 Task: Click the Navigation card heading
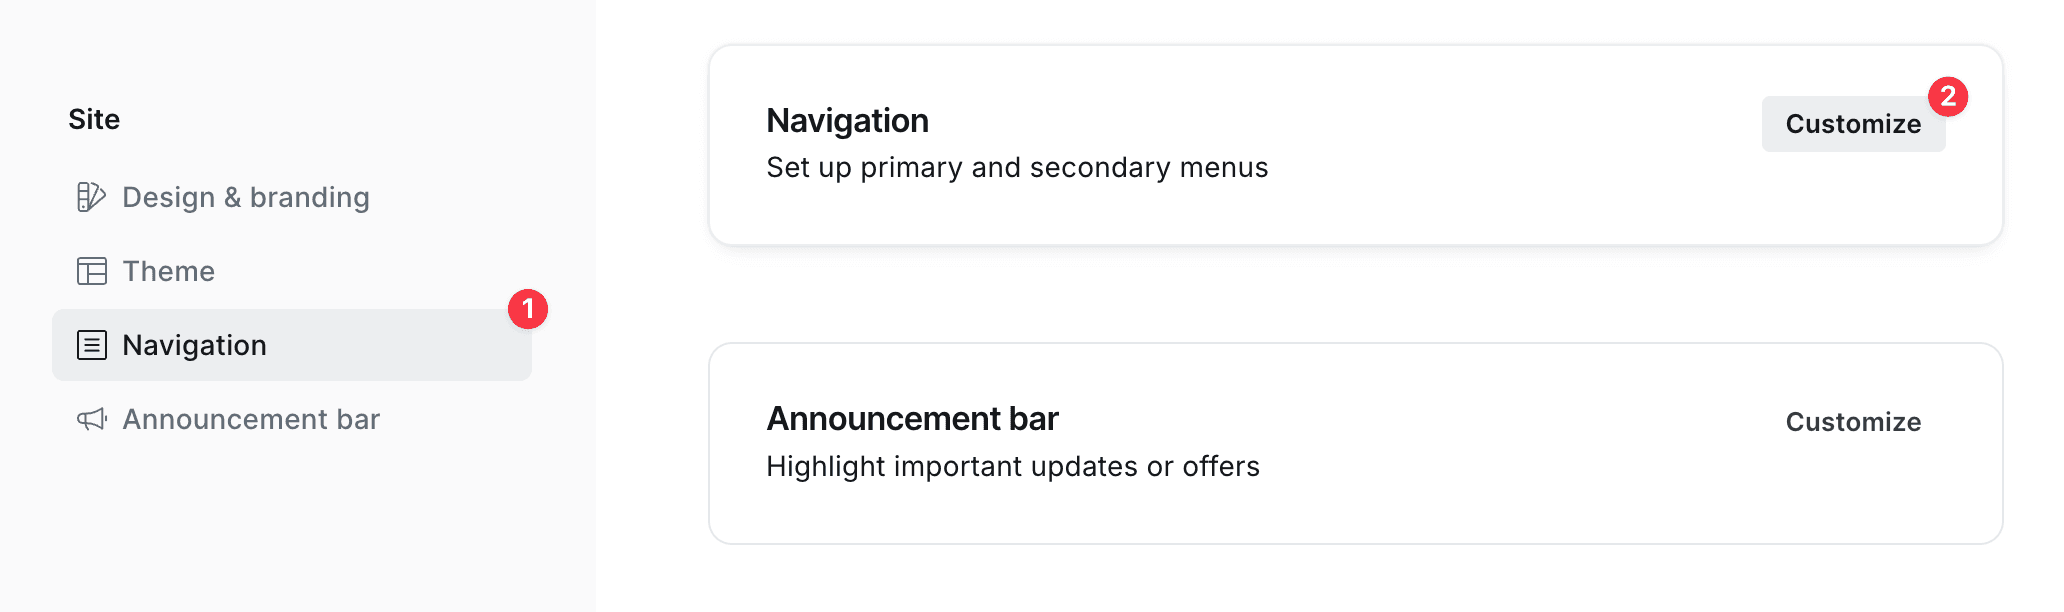847,120
